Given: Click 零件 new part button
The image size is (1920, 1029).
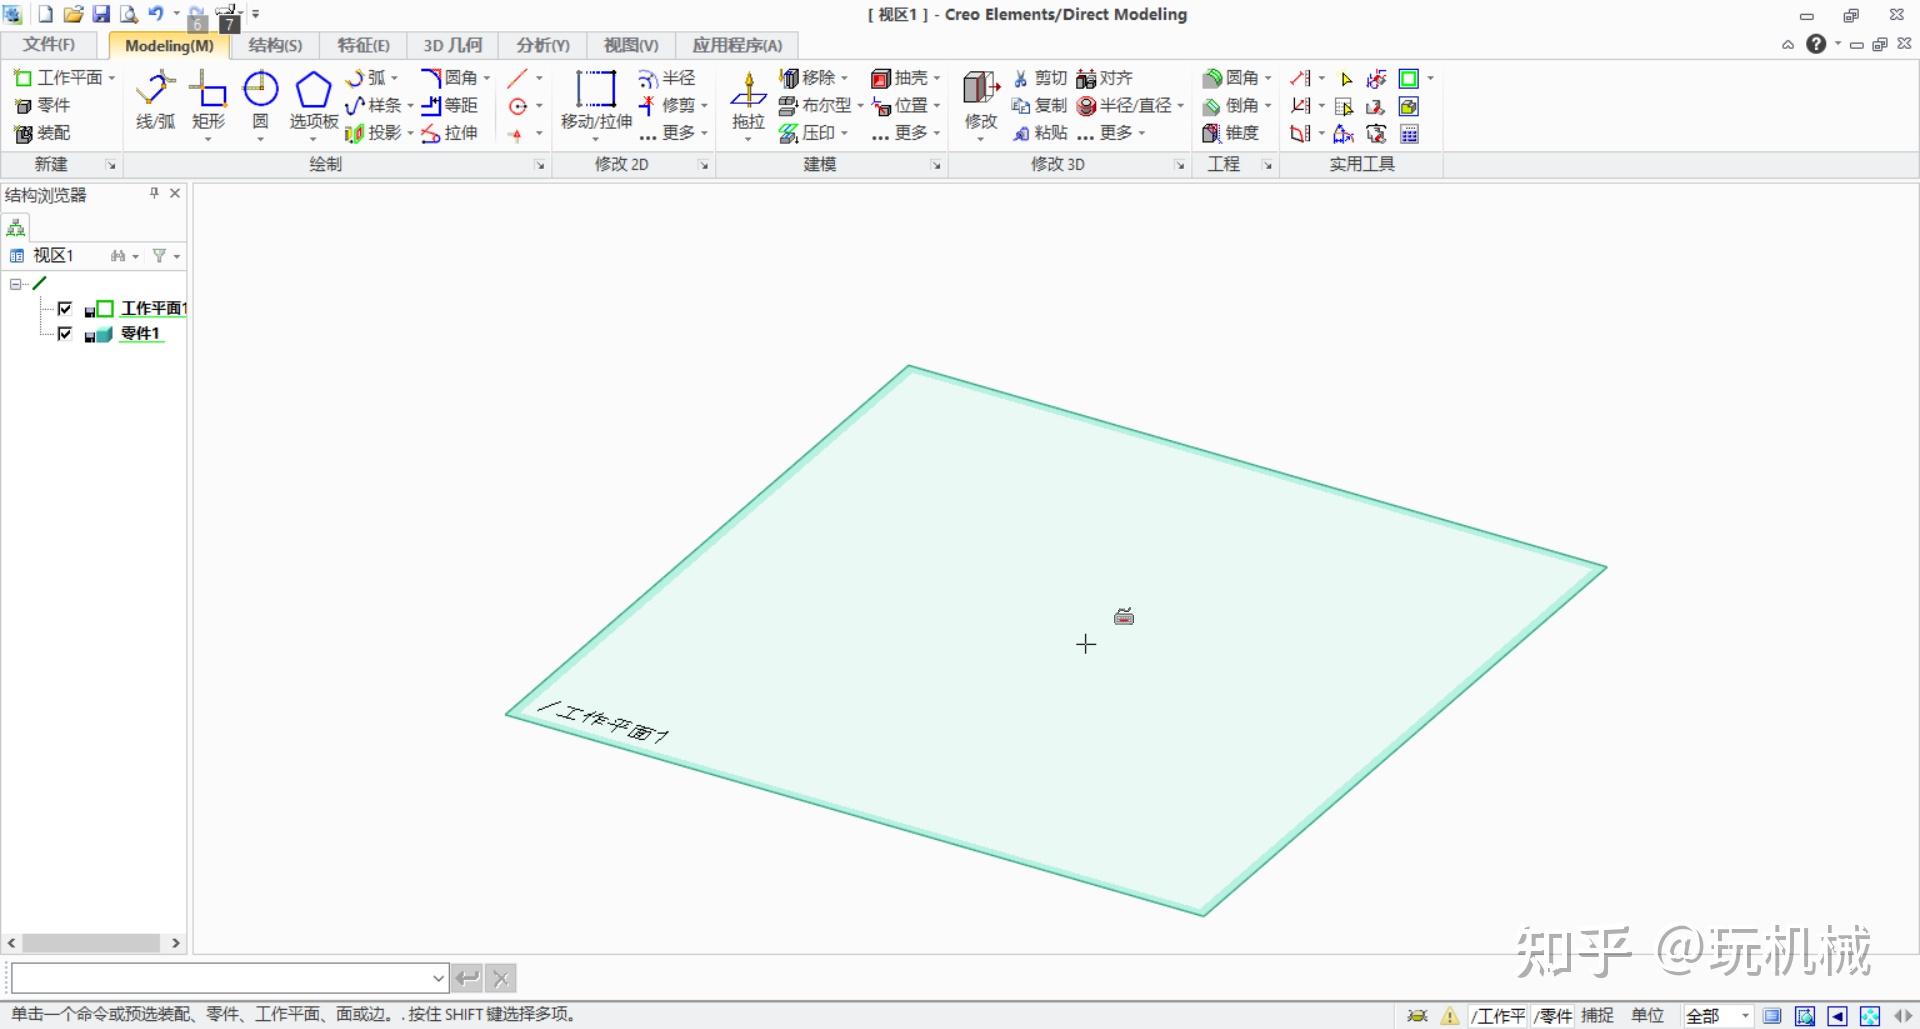Looking at the screenshot, I should pyautogui.click(x=44, y=106).
